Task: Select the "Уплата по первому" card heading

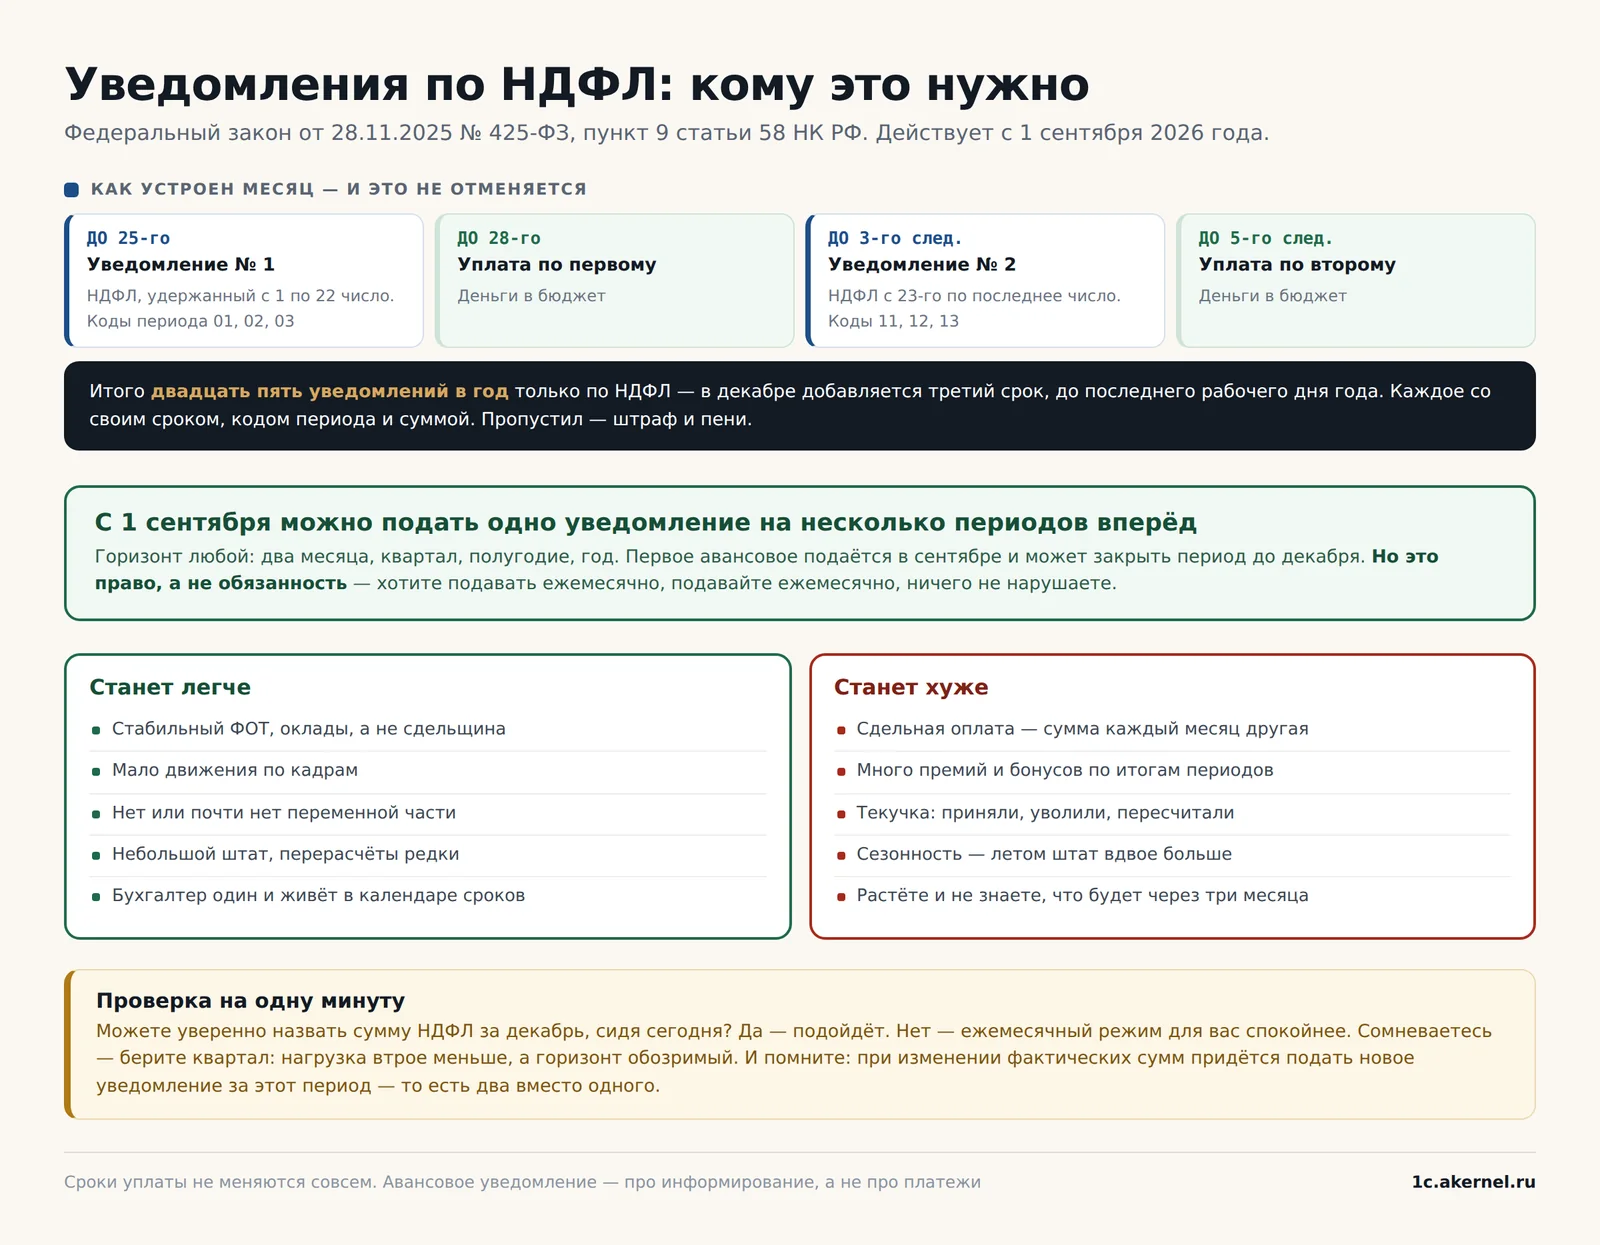Action: point(557,264)
